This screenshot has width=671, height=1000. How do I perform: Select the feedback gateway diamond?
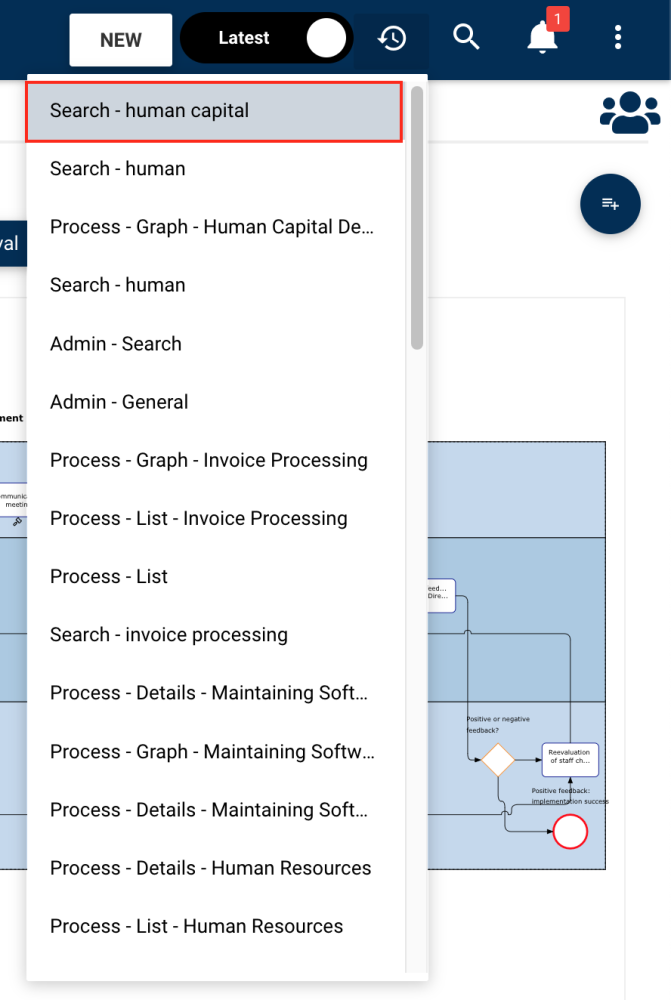point(497,760)
